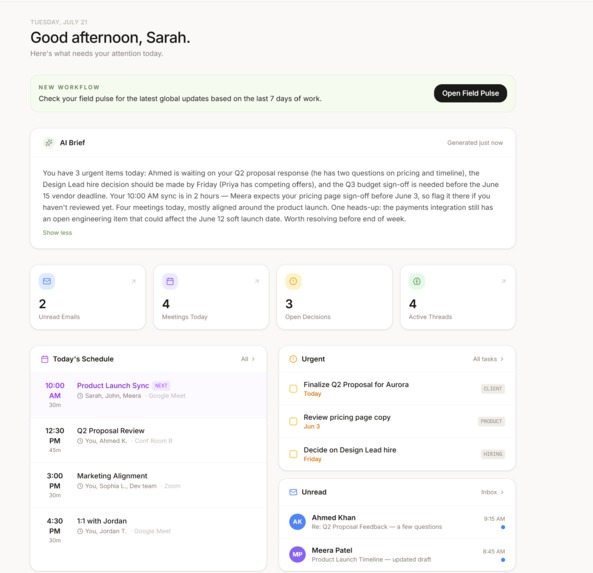Open the 1:1 with Jordan meeting
593x573 pixels.
click(148, 530)
